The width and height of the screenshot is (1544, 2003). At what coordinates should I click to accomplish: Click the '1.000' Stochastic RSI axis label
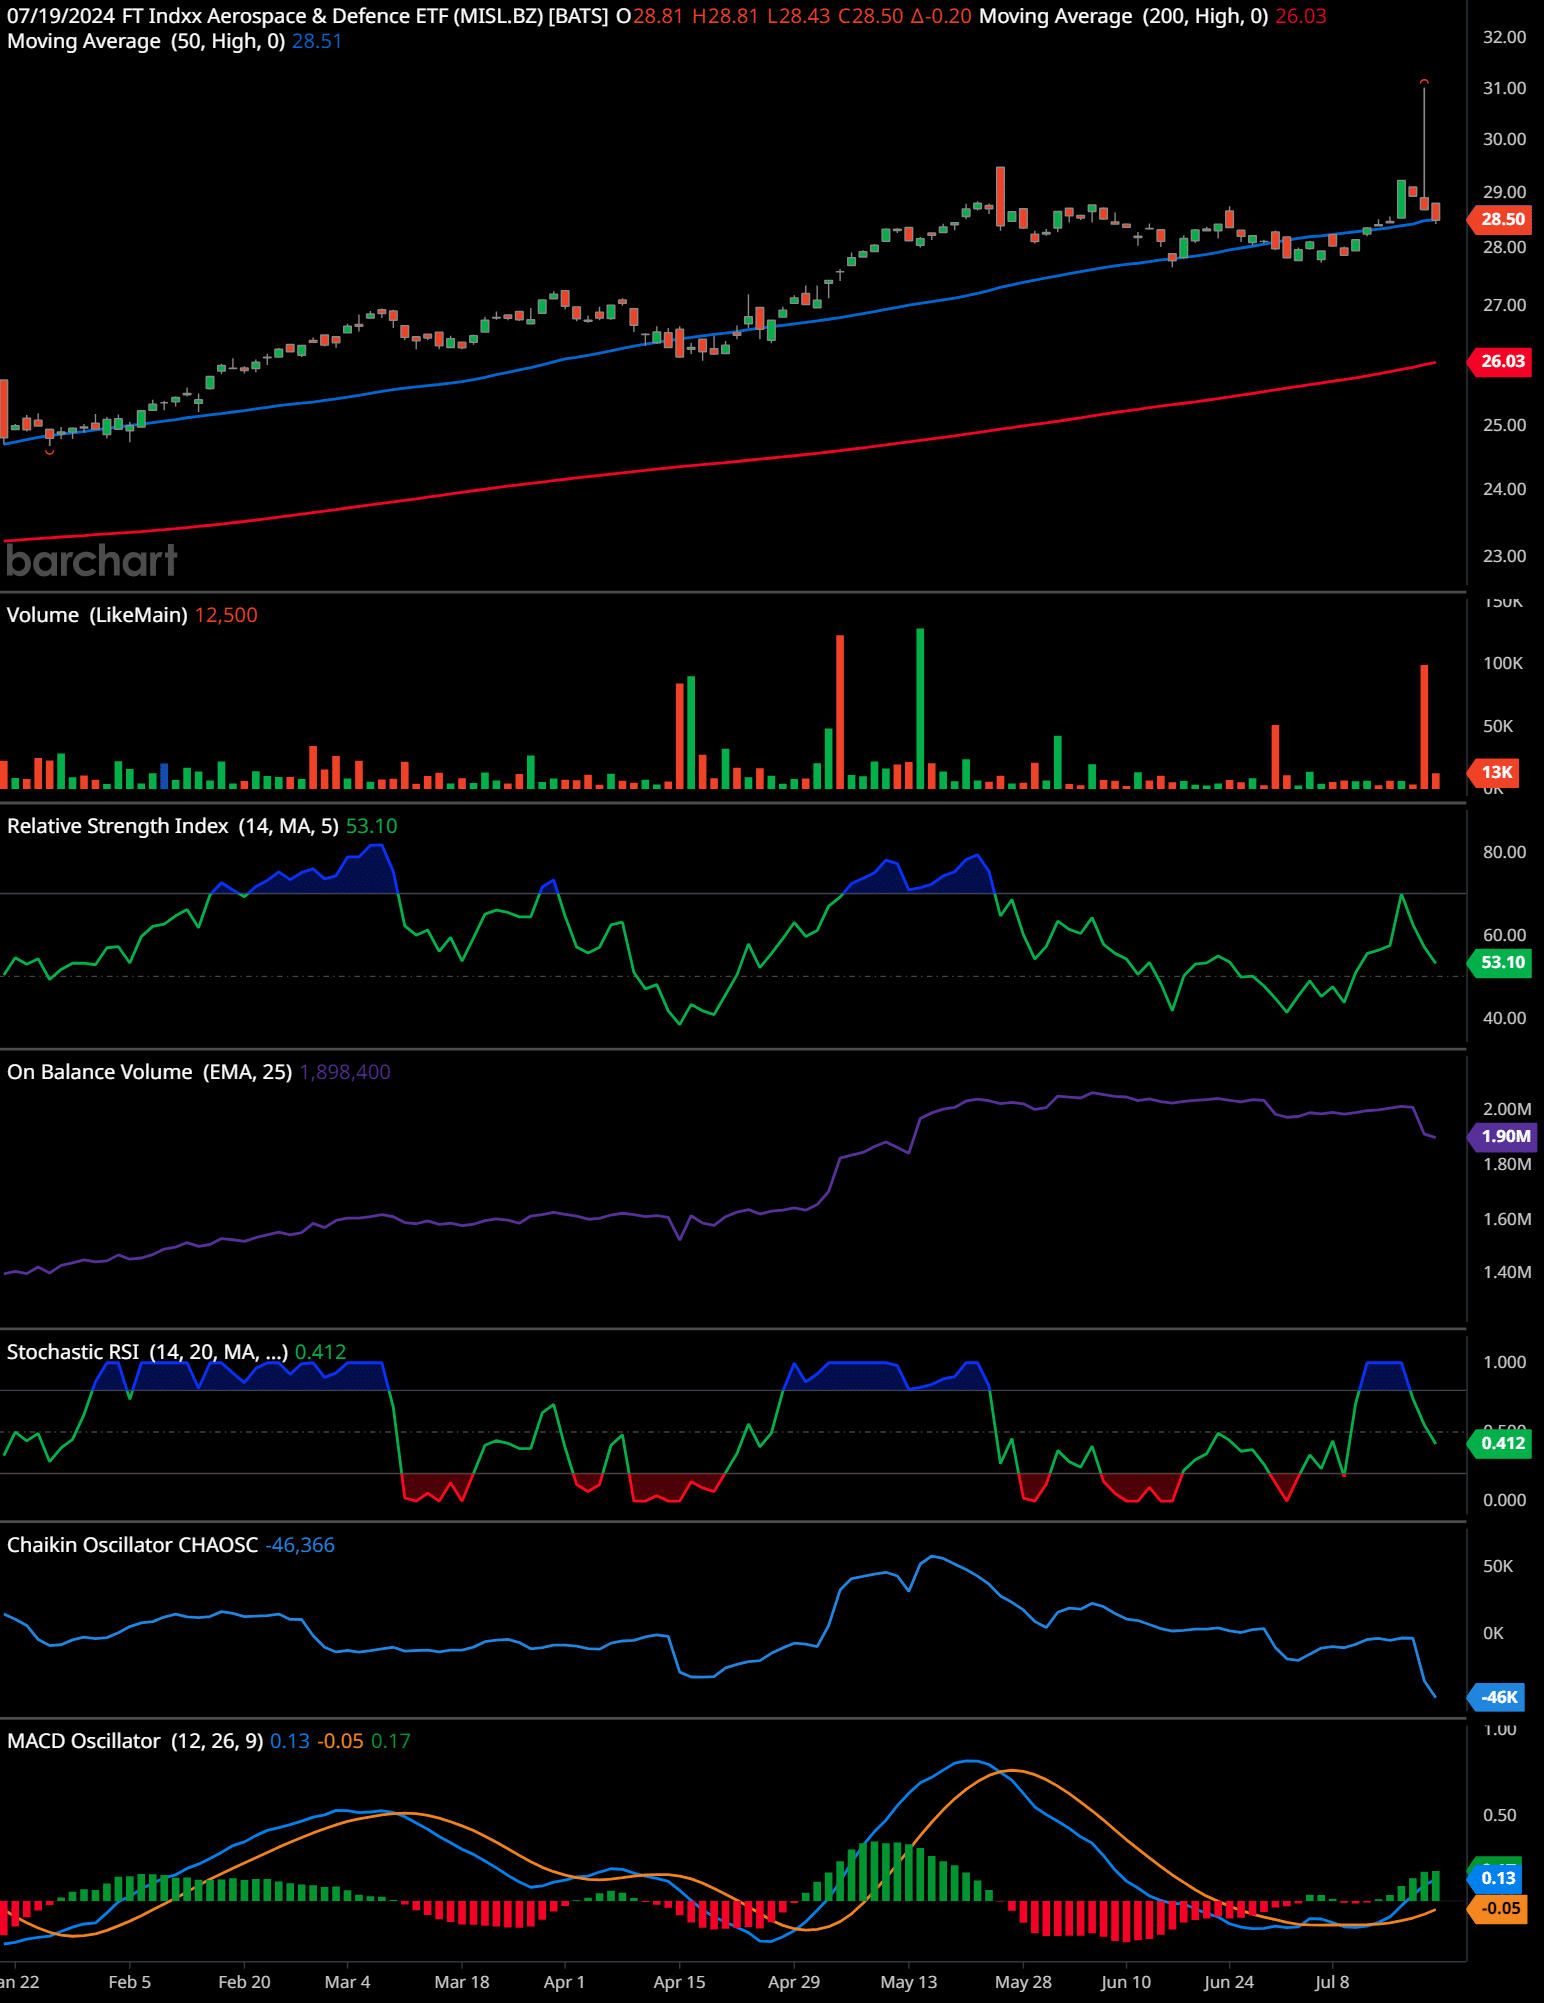(x=1504, y=1362)
